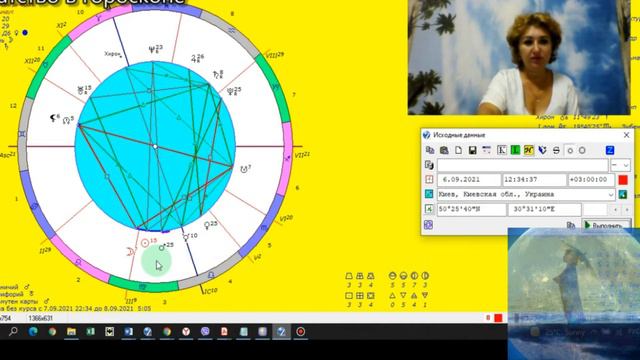Open Yandex Browser from the taskbar
640x360 pixels.
pyautogui.click(x=186, y=331)
